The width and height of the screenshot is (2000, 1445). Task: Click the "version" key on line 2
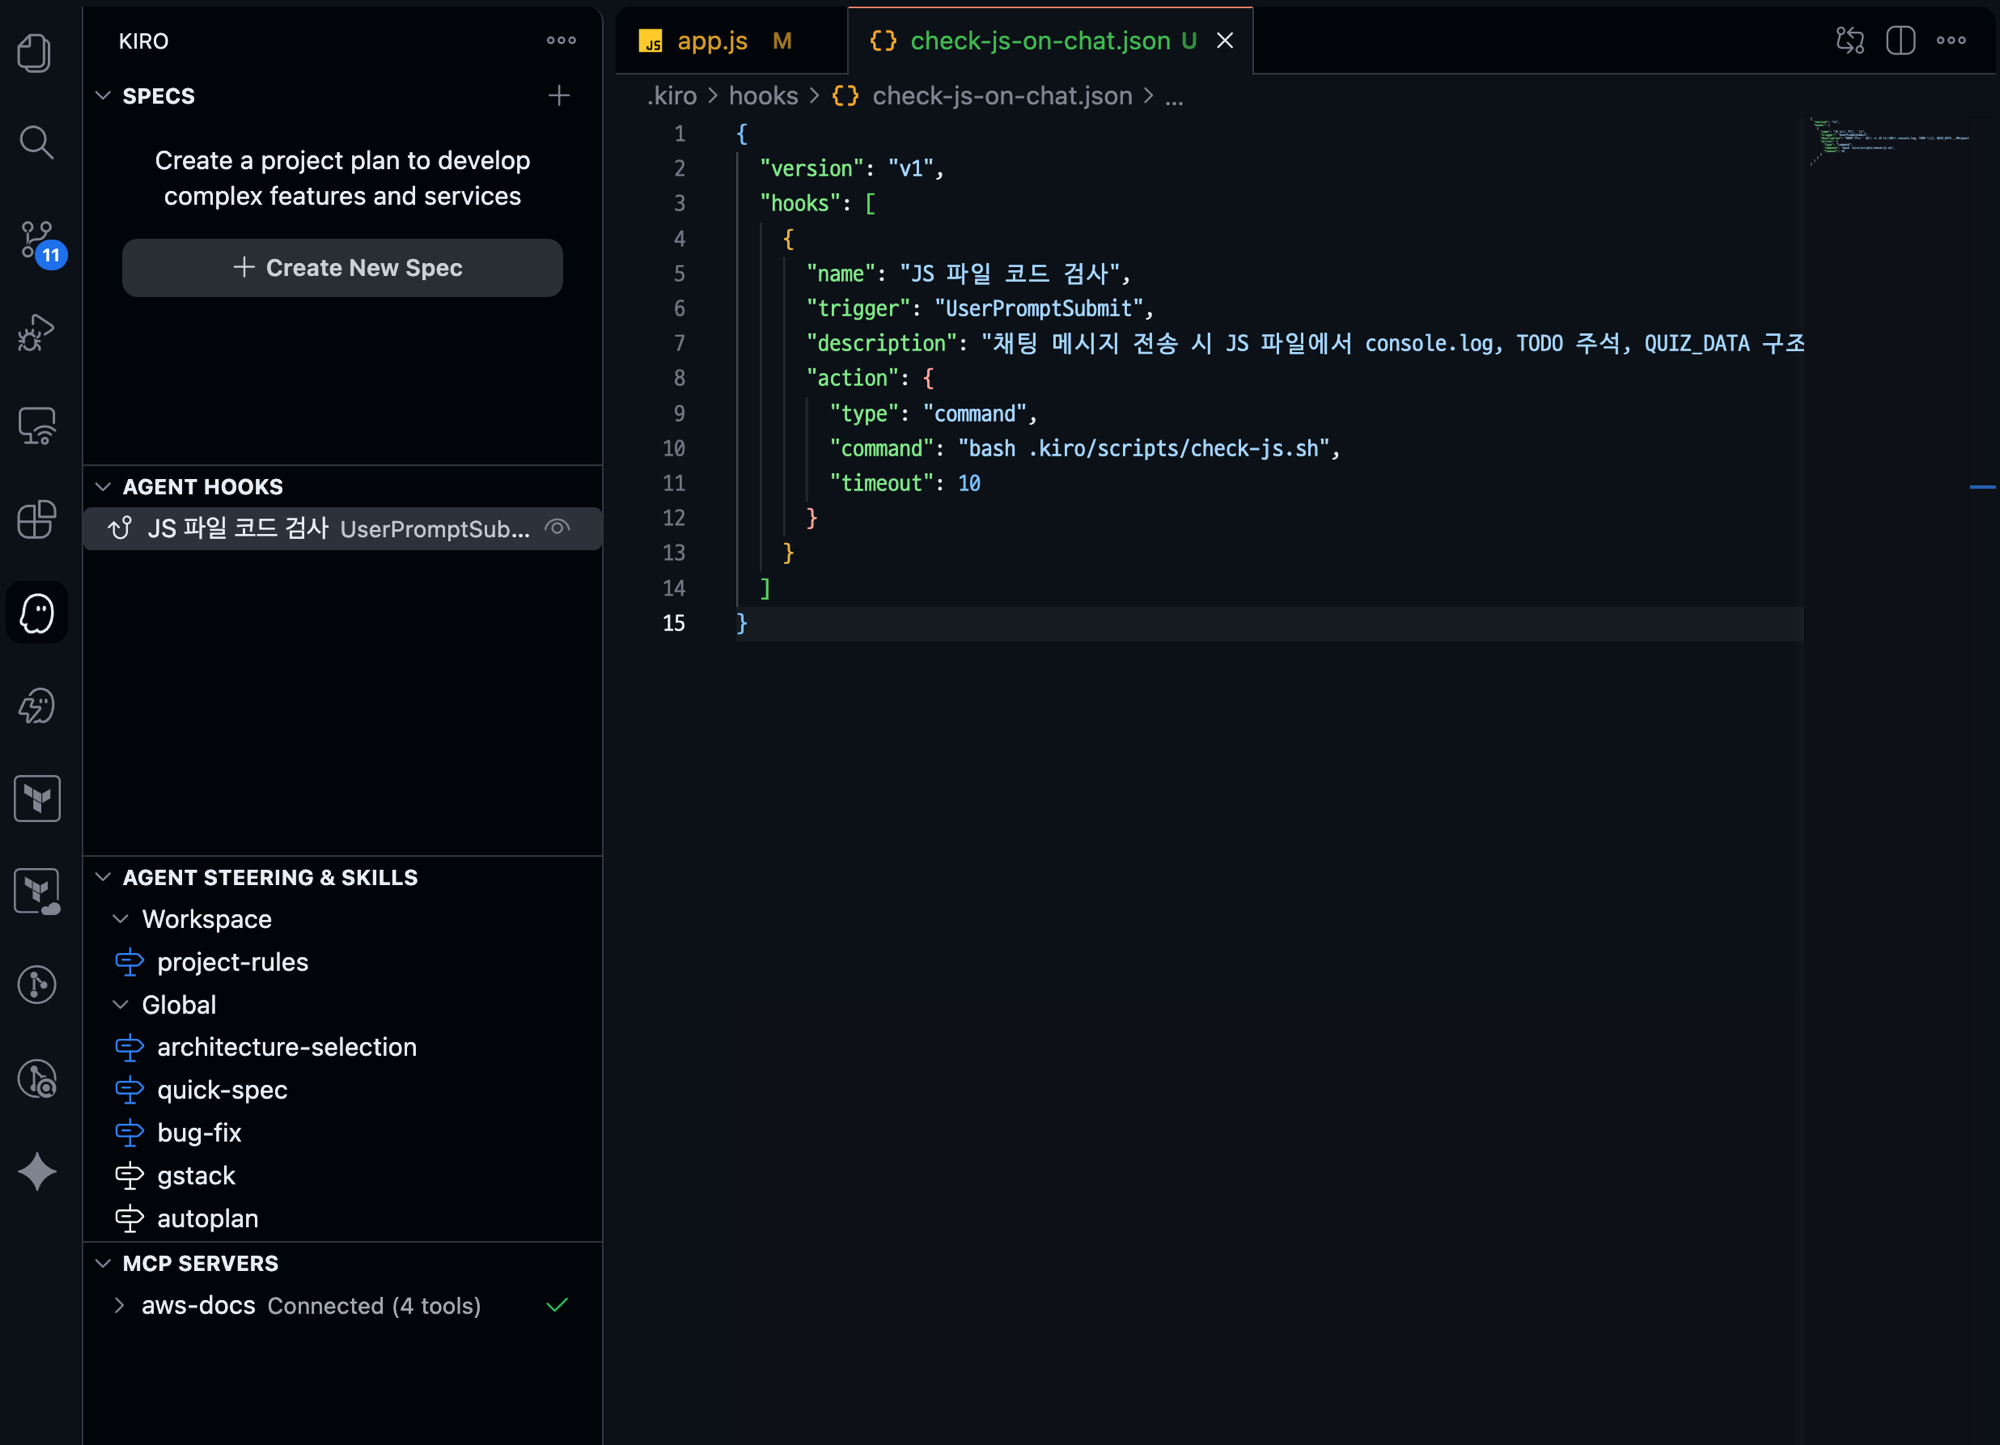point(812,168)
